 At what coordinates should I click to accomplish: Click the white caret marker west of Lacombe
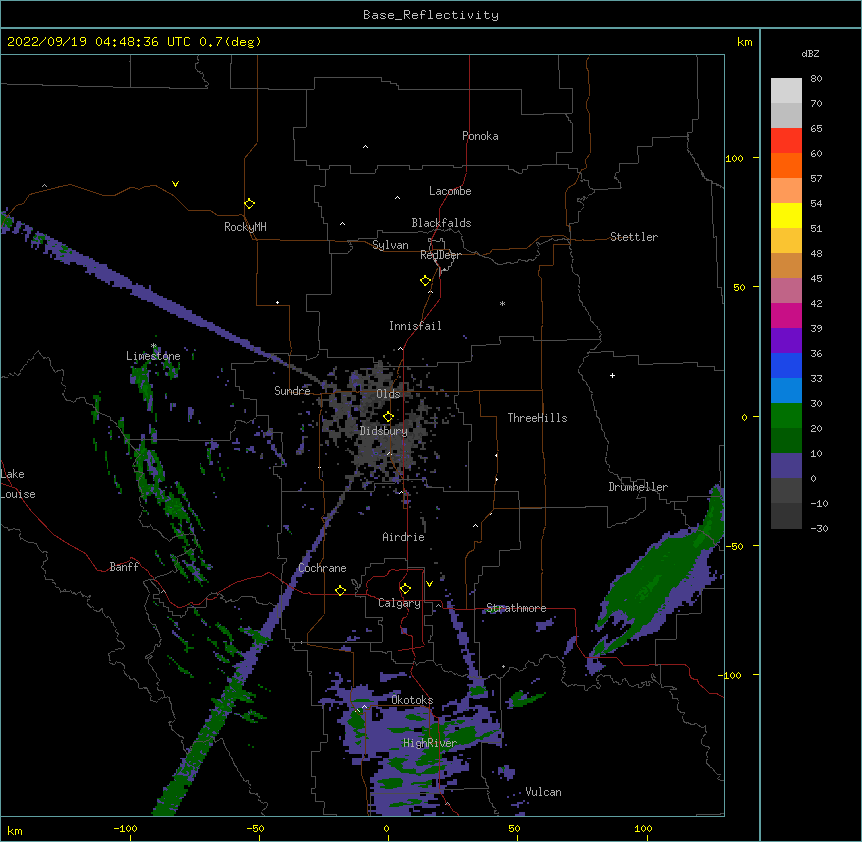[397, 197]
